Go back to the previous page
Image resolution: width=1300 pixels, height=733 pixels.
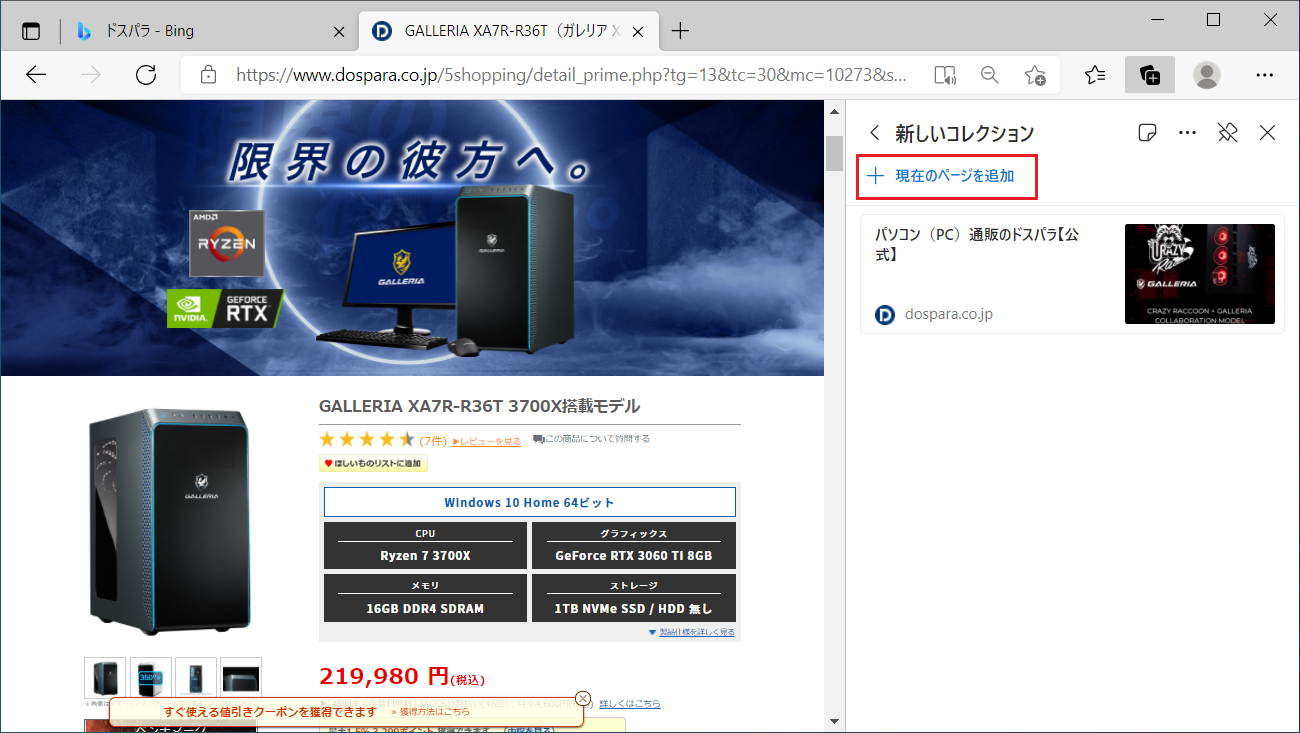(36, 75)
